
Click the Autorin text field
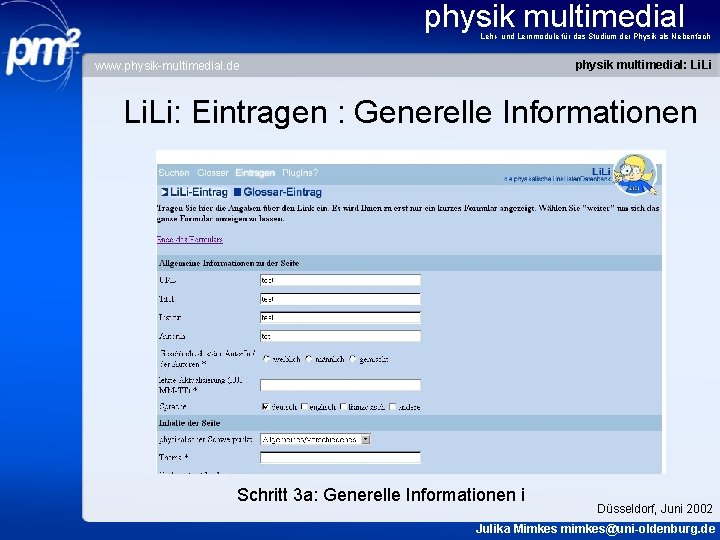pos(340,336)
